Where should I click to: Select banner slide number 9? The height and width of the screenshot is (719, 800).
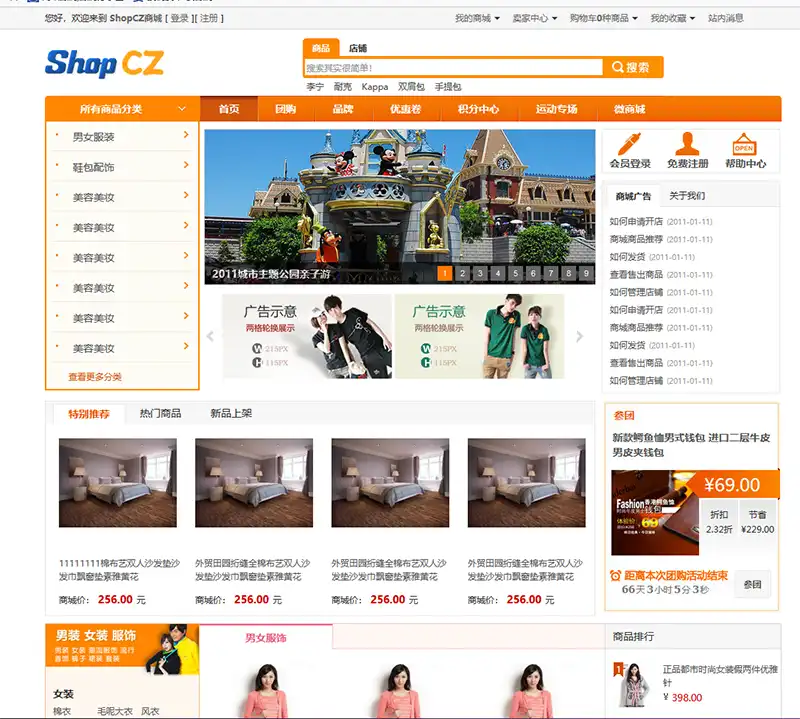pos(586,273)
